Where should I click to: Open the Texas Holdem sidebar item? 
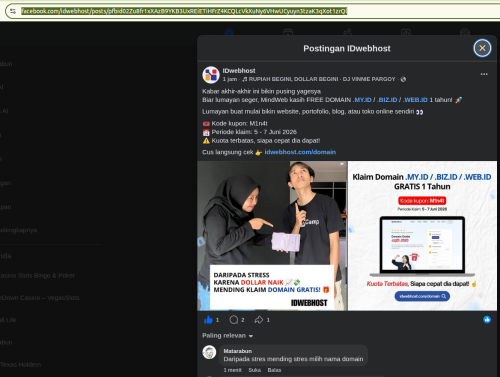(20, 365)
